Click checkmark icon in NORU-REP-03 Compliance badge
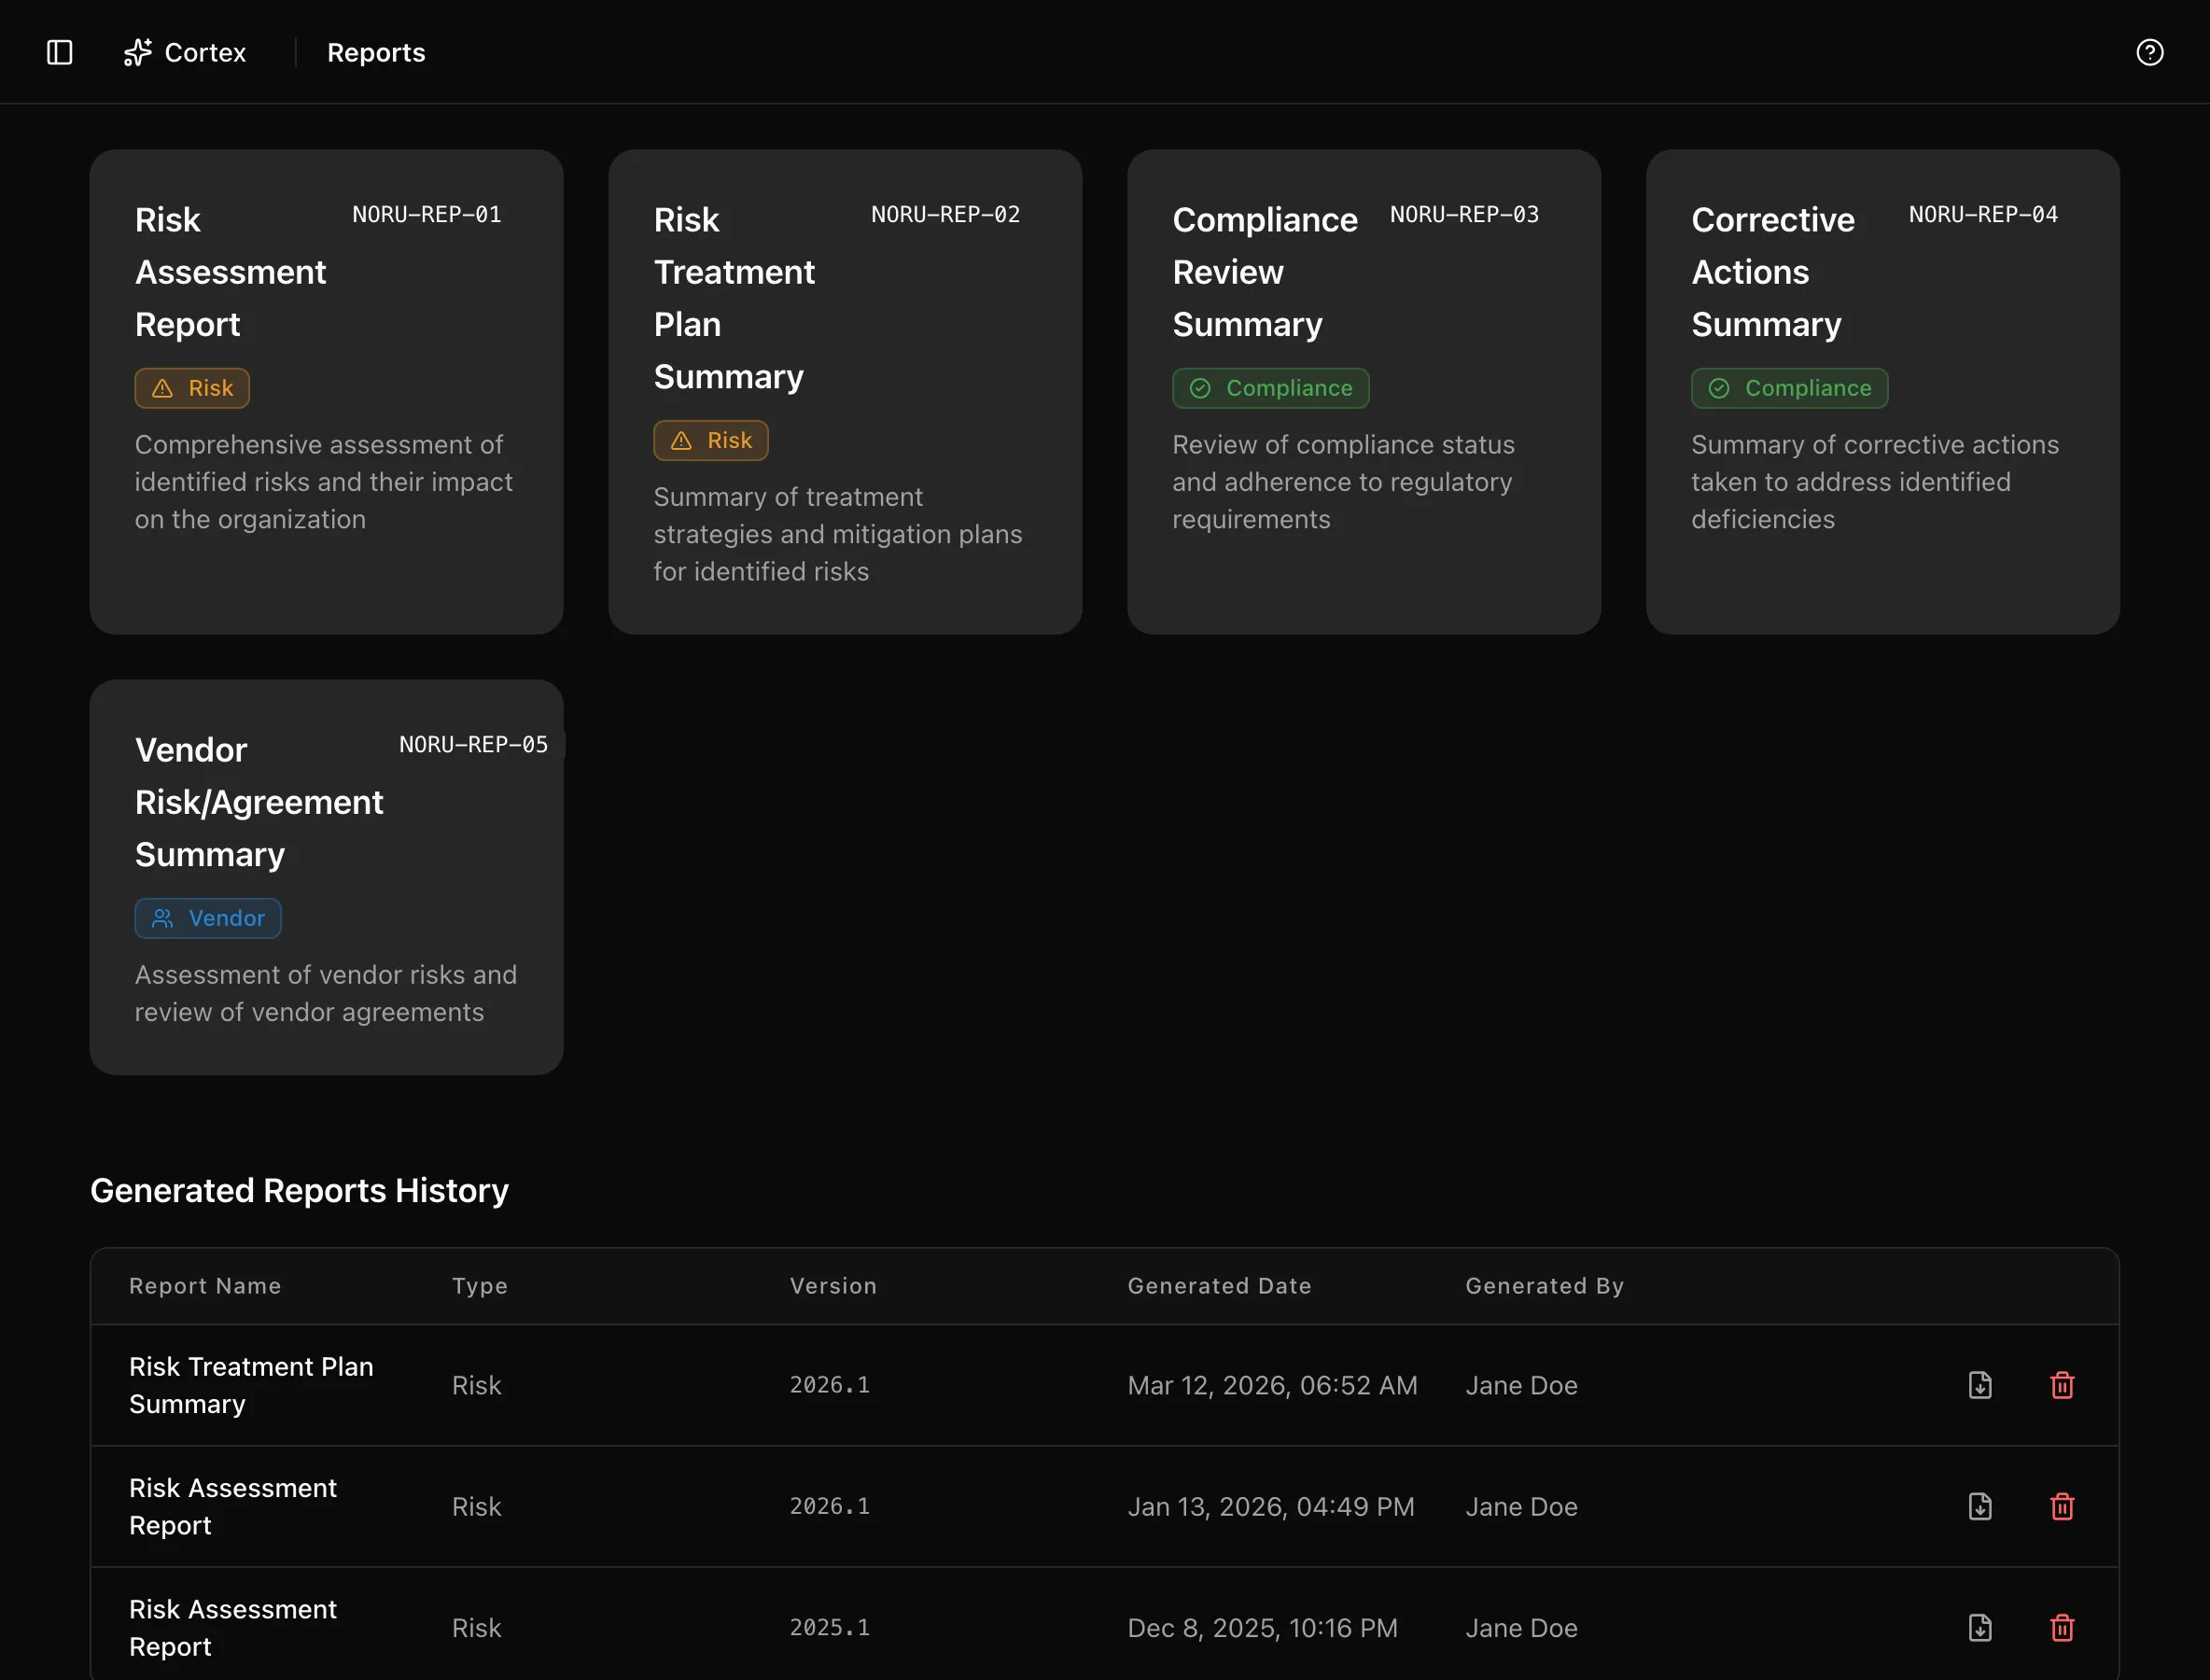This screenshot has height=1680, width=2210. point(1200,388)
